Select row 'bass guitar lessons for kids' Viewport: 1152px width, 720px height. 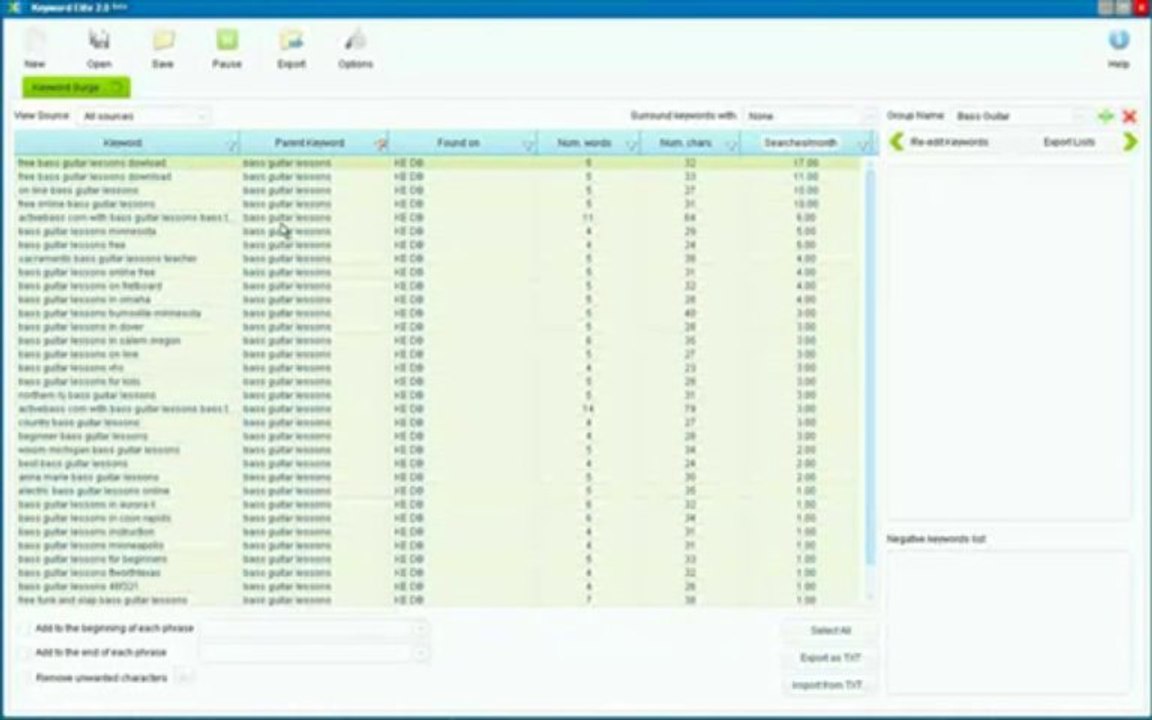[438, 381]
